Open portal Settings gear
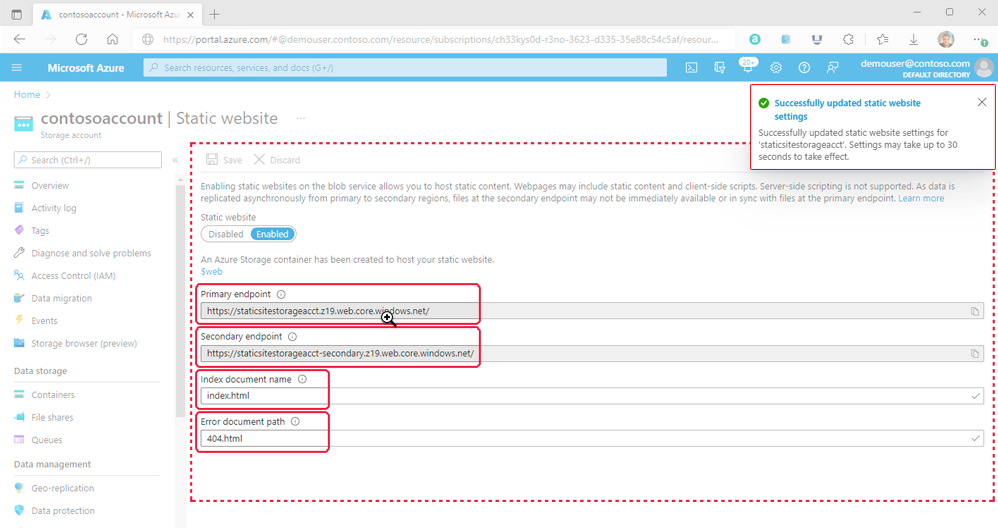The width and height of the screenshot is (998, 528). (776, 67)
